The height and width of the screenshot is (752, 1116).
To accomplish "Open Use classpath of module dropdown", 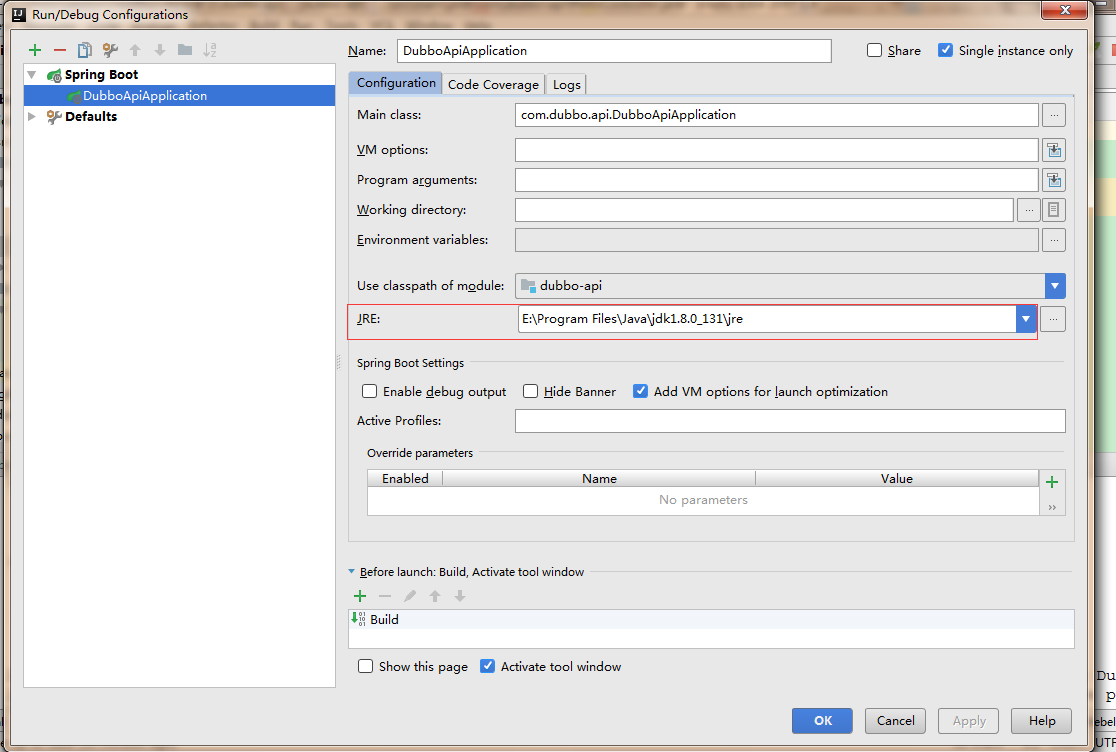I will tap(1055, 286).
